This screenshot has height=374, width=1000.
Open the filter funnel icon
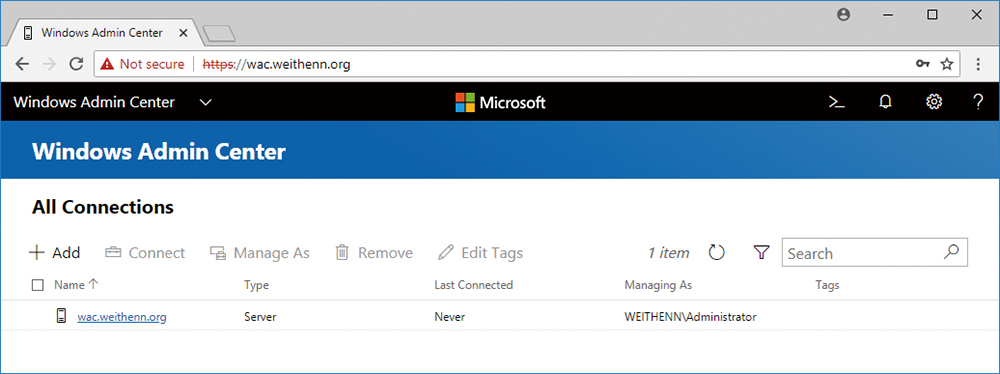(x=761, y=253)
